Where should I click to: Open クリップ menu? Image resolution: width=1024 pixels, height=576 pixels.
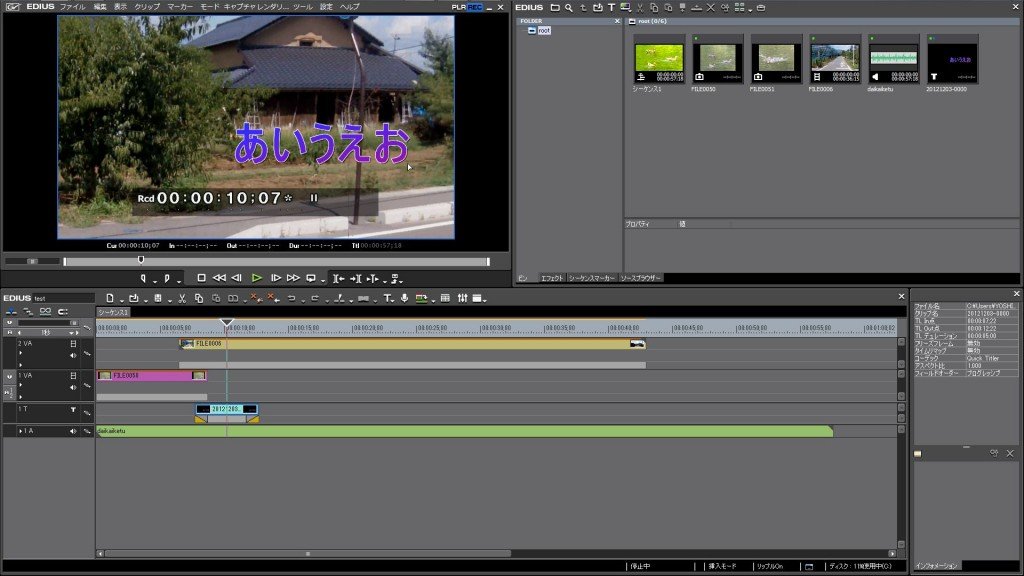(x=147, y=7)
